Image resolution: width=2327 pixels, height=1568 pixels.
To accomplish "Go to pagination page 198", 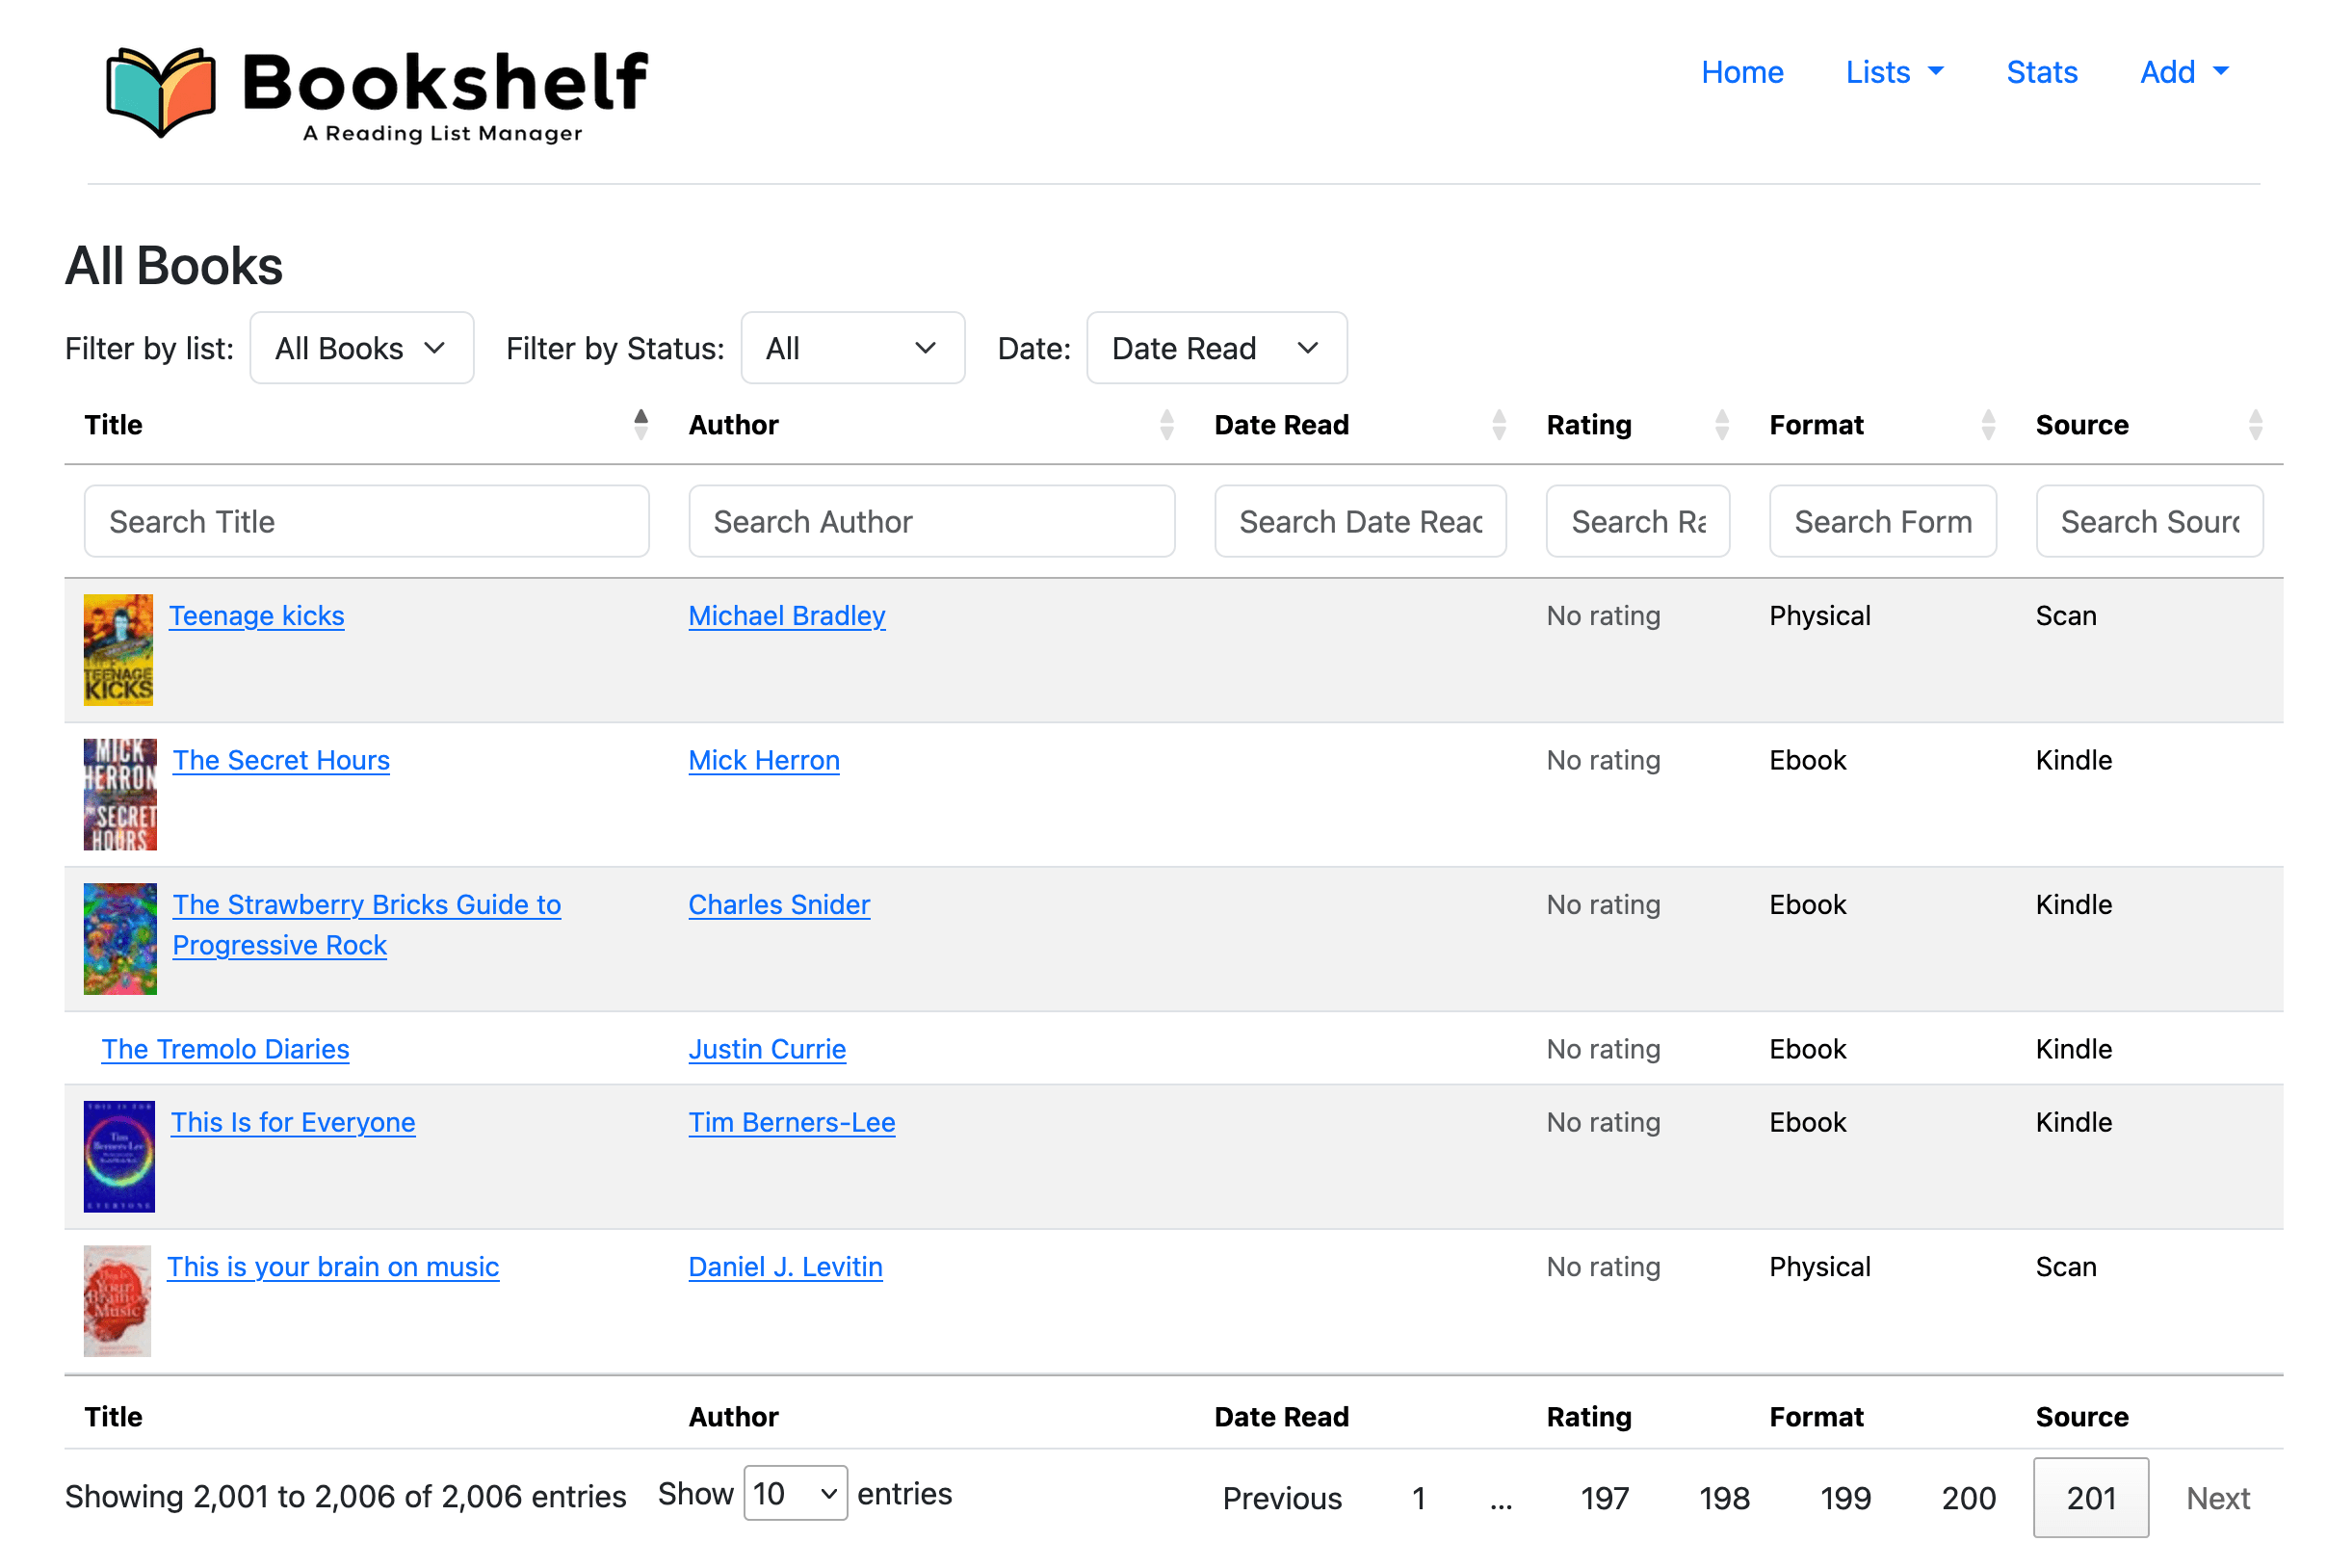I will tap(1724, 1498).
